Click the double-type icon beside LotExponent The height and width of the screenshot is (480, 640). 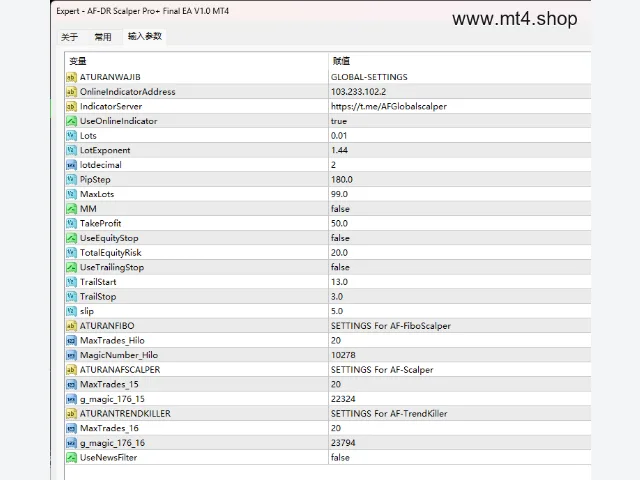71,150
